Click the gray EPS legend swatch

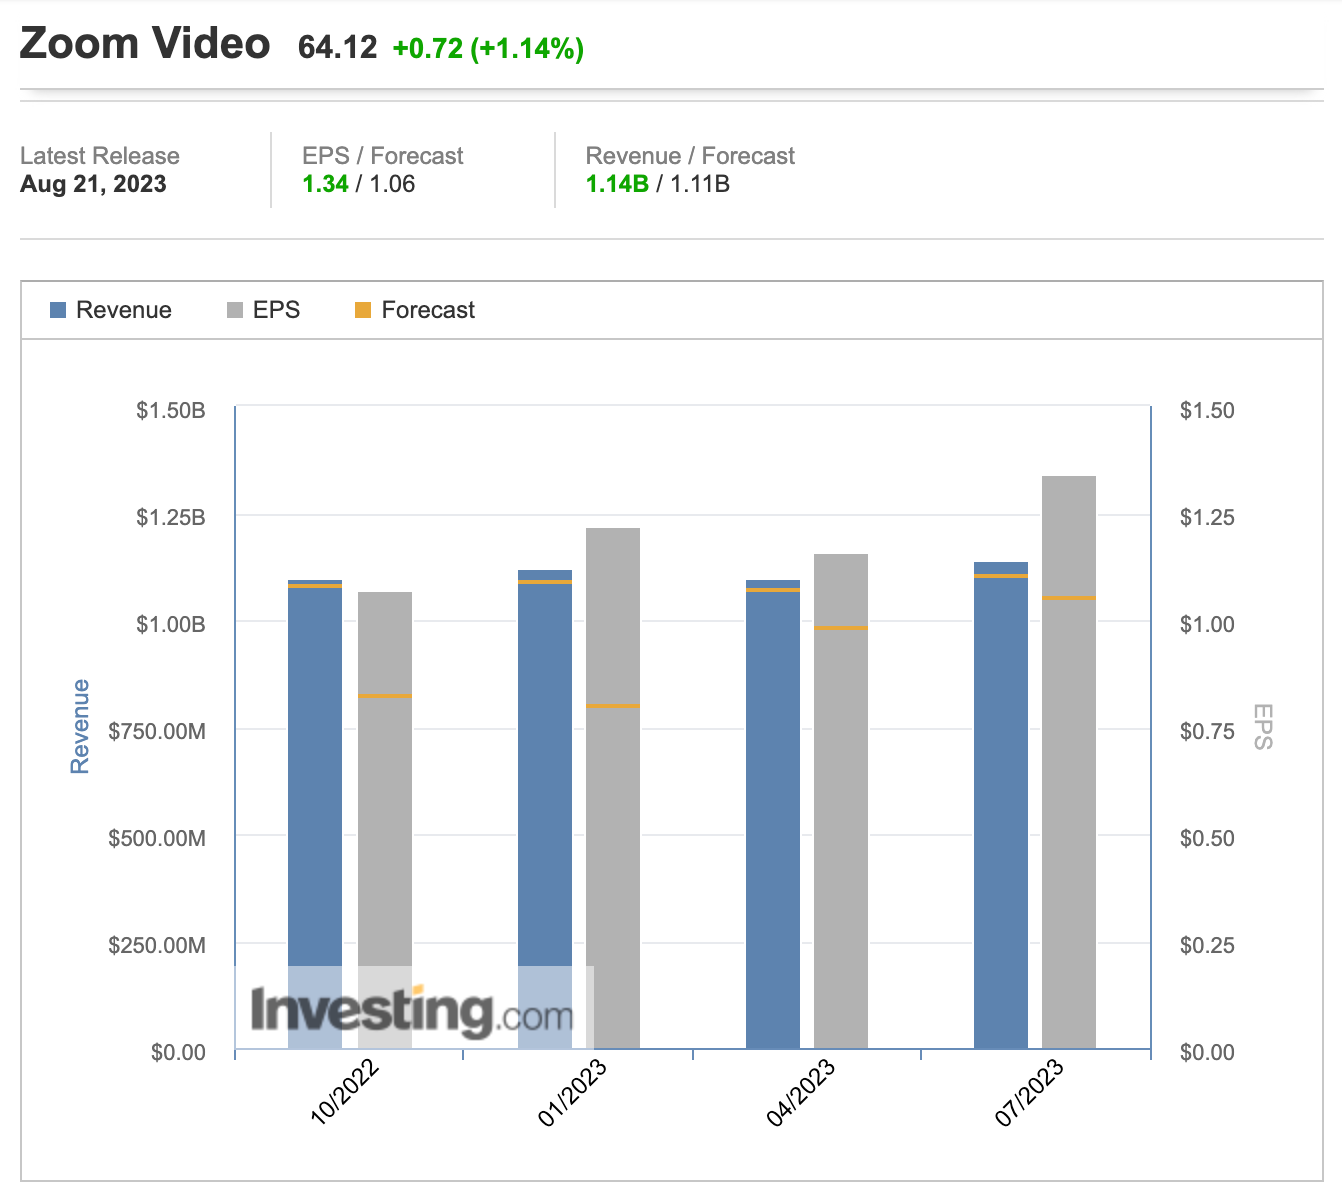click(x=235, y=310)
